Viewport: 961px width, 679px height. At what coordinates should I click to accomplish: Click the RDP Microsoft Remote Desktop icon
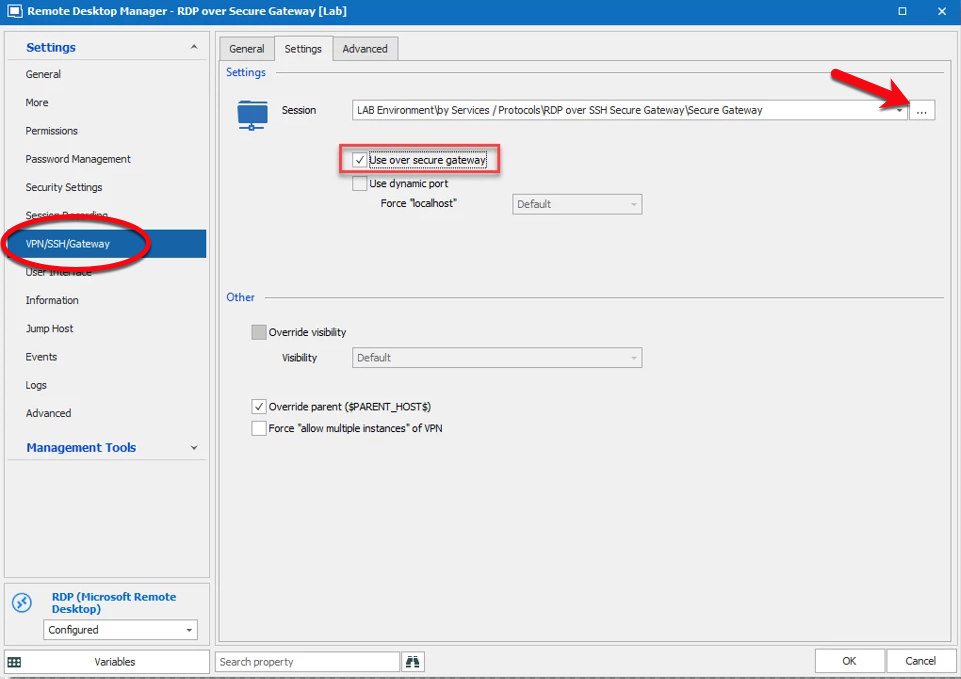pyautogui.click(x=22, y=603)
